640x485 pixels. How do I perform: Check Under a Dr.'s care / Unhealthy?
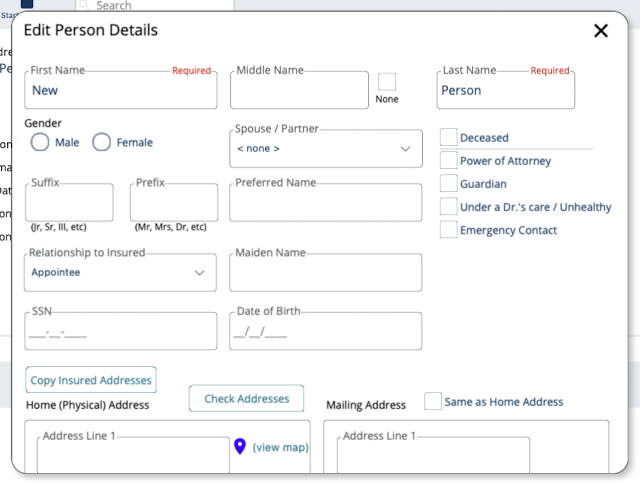point(449,206)
